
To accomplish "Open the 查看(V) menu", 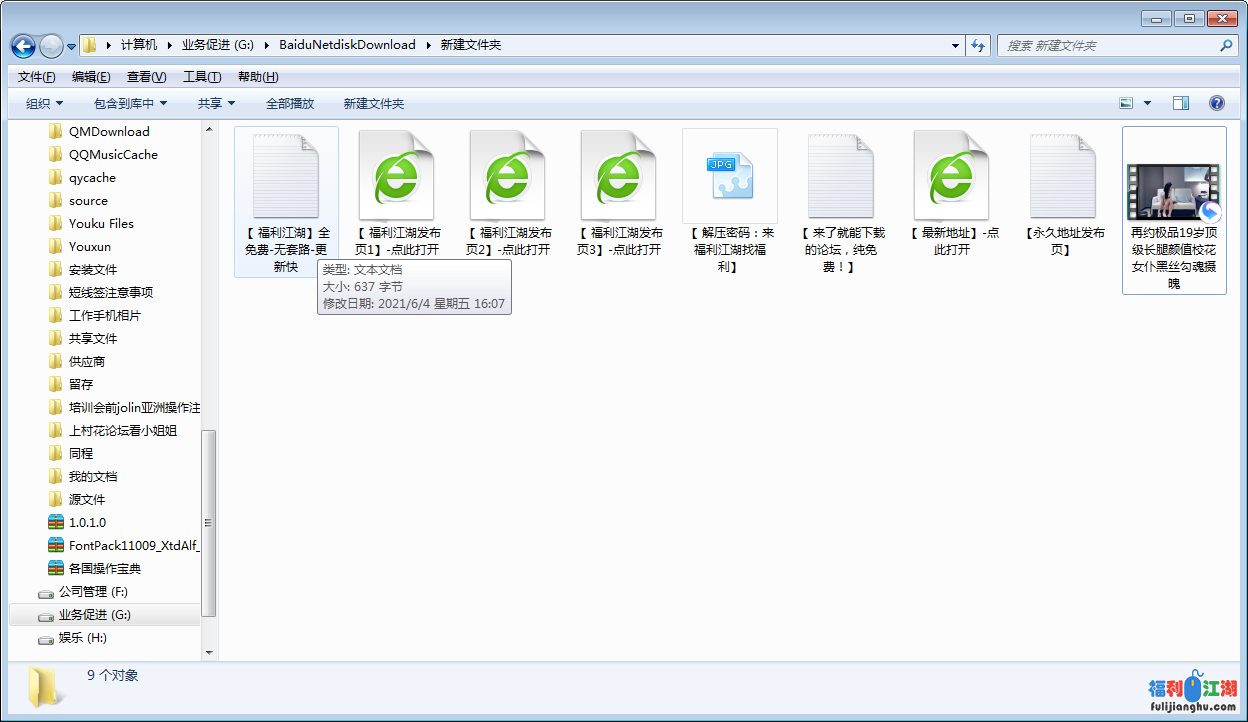I will pos(146,77).
